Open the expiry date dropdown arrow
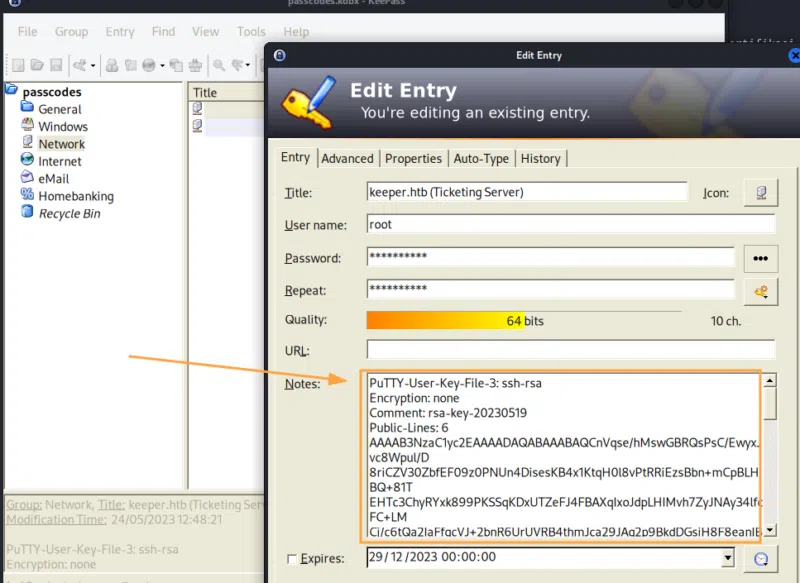The image size is (800, 583). [728, 557]
